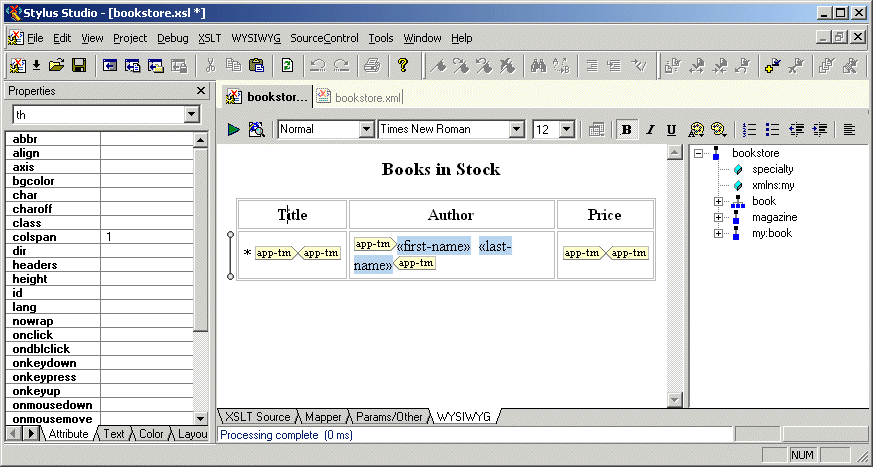The height and width of the screenshot is (467, 873).
Task: Close the Properties panel with X button
Action: 202,91
